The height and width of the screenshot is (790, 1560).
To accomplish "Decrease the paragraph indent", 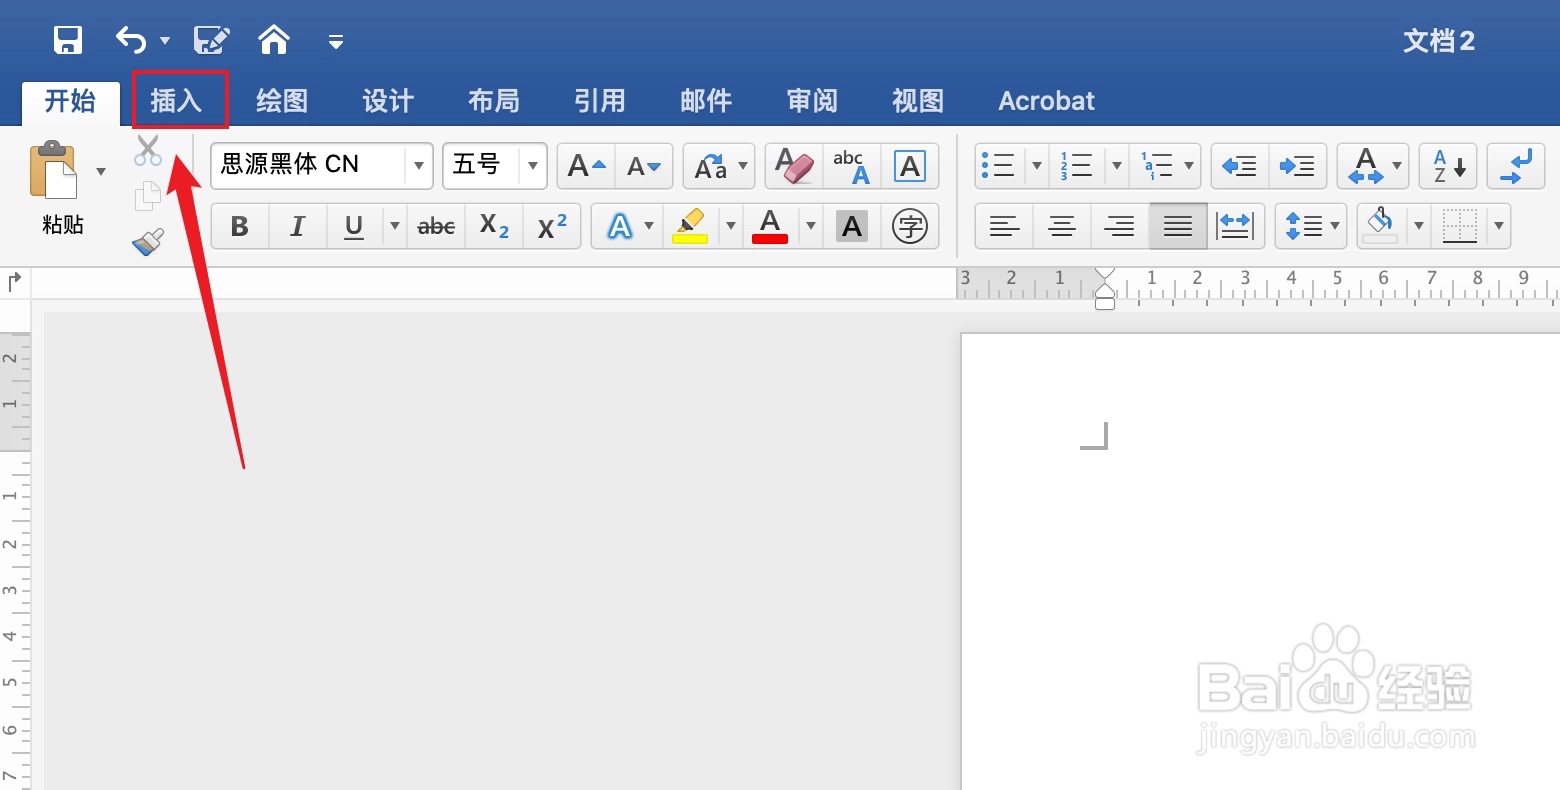I will 1240,166.
